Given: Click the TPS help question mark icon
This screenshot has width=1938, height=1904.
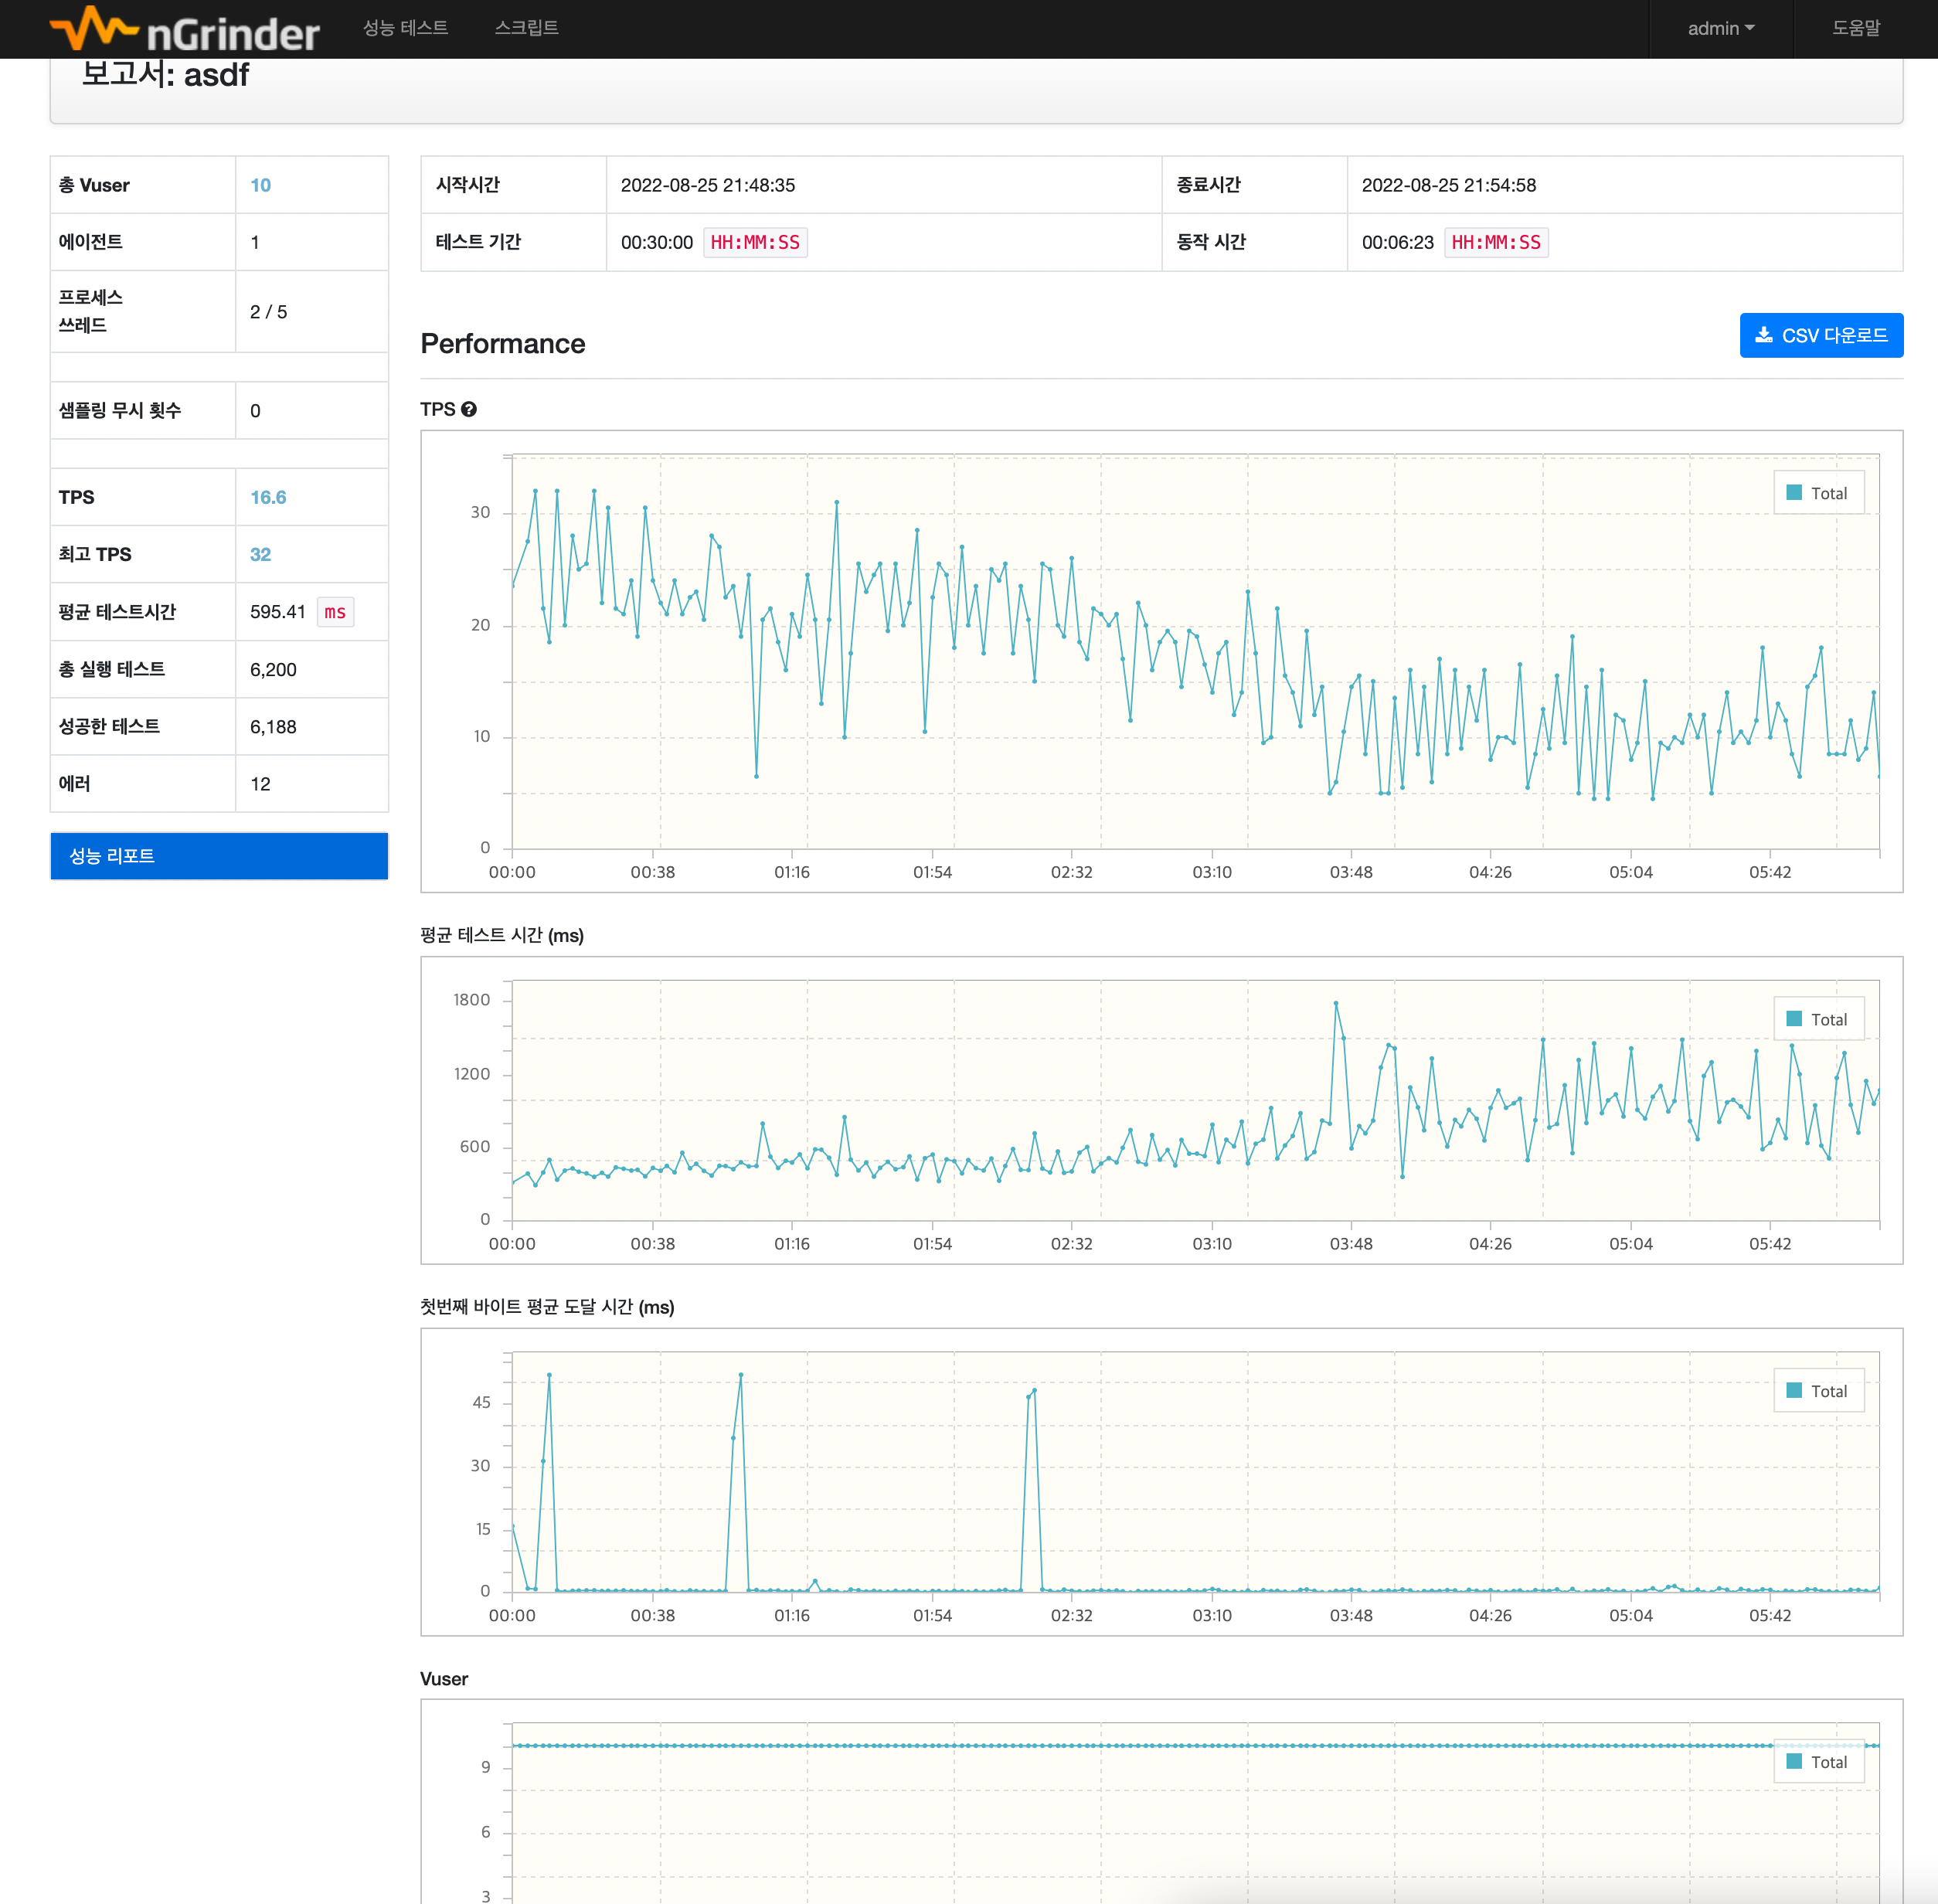Looking at the screenshot, I should click(469, 409).
